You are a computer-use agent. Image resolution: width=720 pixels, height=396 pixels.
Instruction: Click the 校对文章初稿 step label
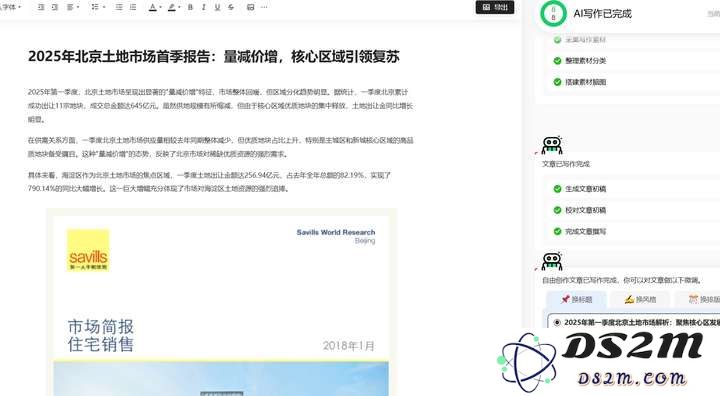[x=585, y=210]
